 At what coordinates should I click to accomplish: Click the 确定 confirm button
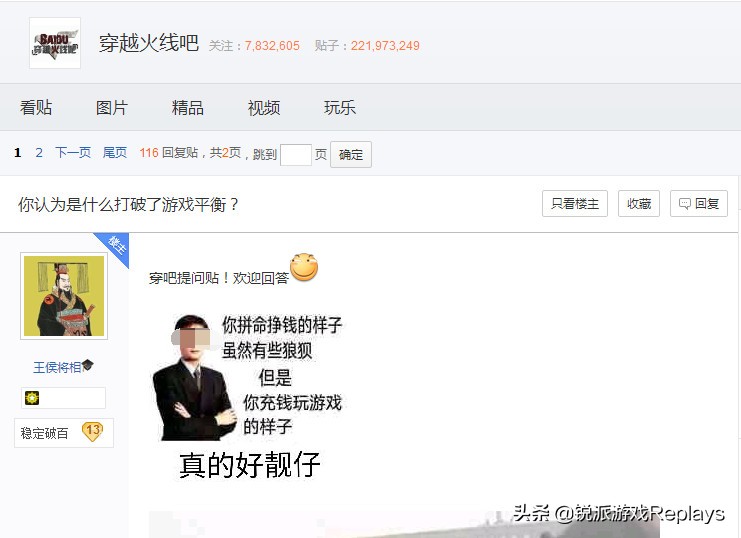(x=351, y=155)
